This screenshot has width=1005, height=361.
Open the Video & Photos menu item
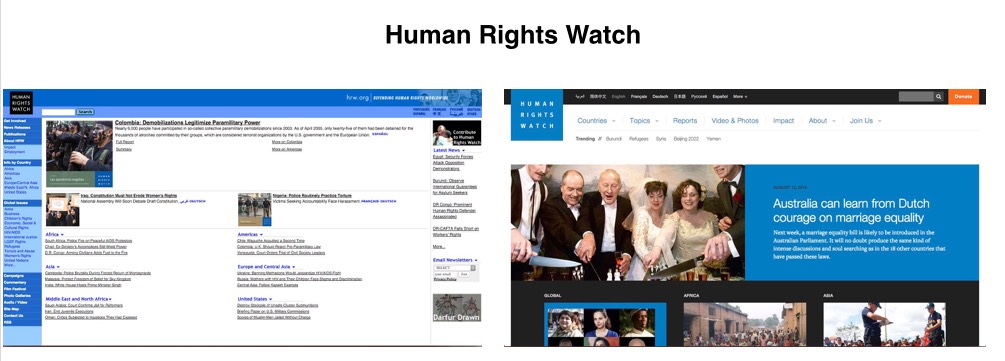click(735, 121)
